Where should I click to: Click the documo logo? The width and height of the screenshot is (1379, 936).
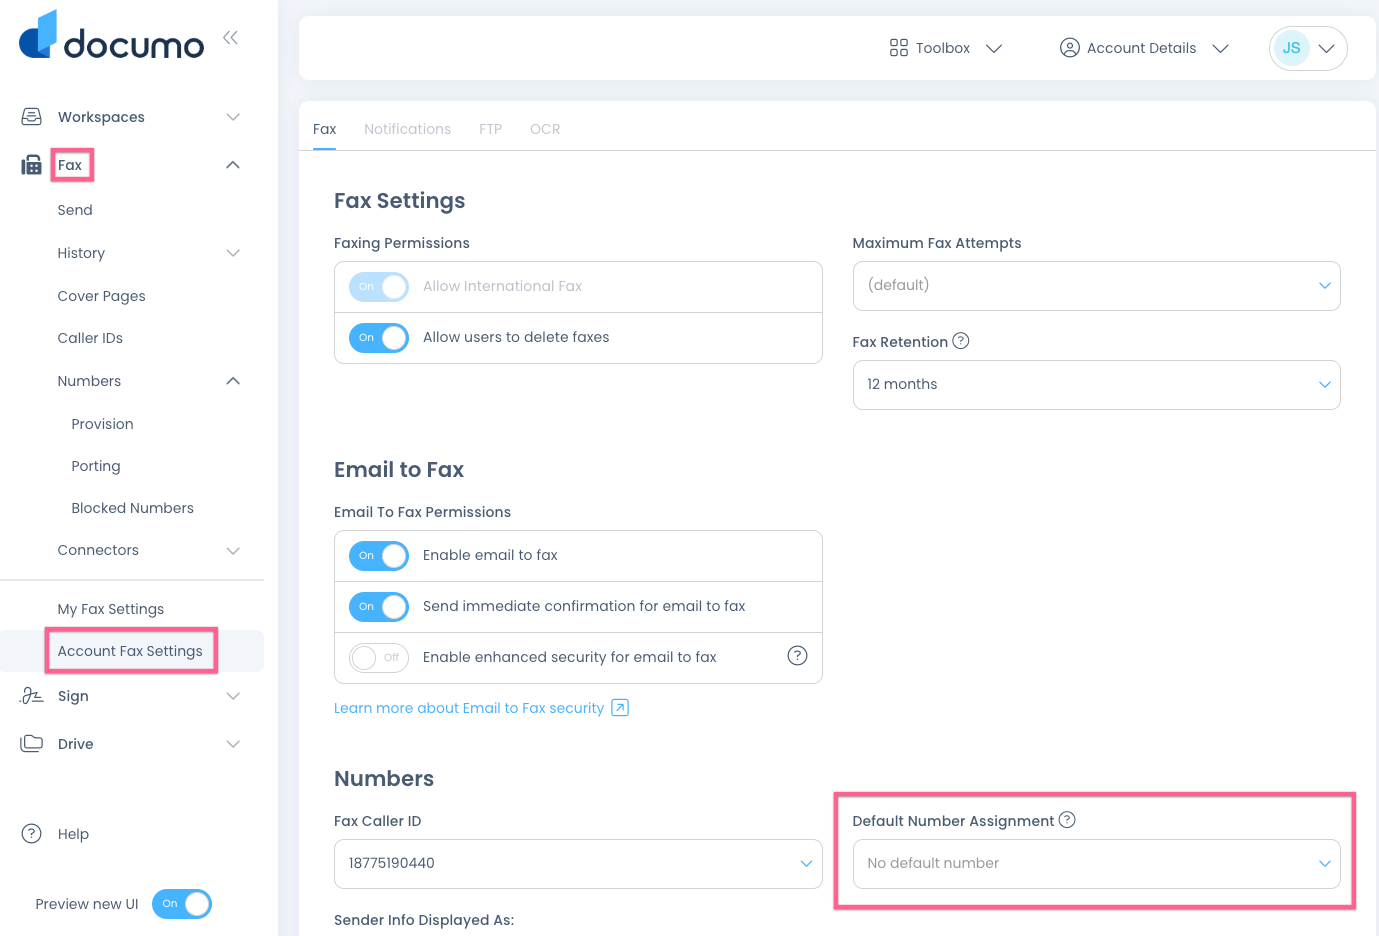[x=110, y=37]
